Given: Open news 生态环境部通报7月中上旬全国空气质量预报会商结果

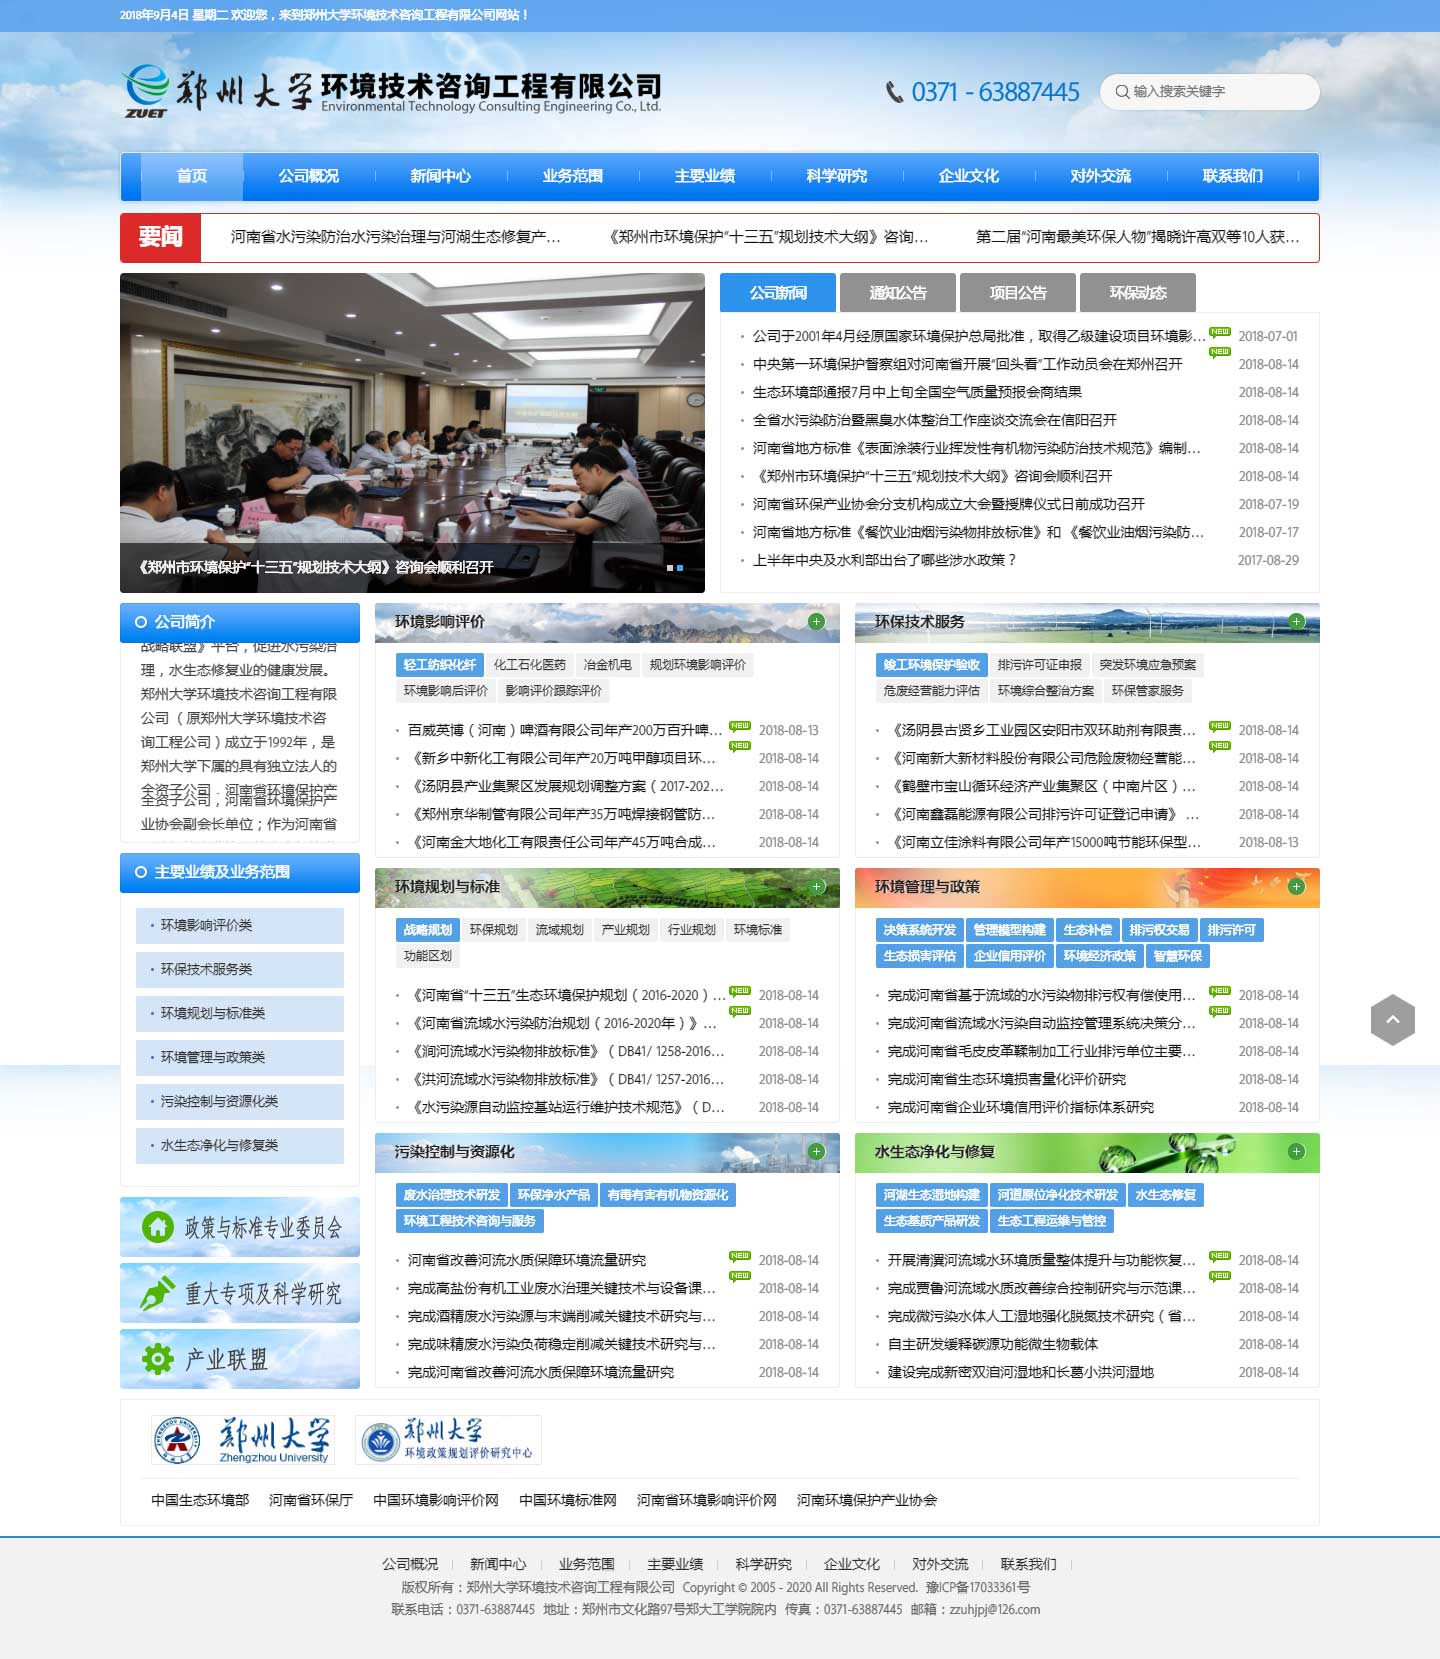Looking at the screenshot, I should [x=917, y=392].
